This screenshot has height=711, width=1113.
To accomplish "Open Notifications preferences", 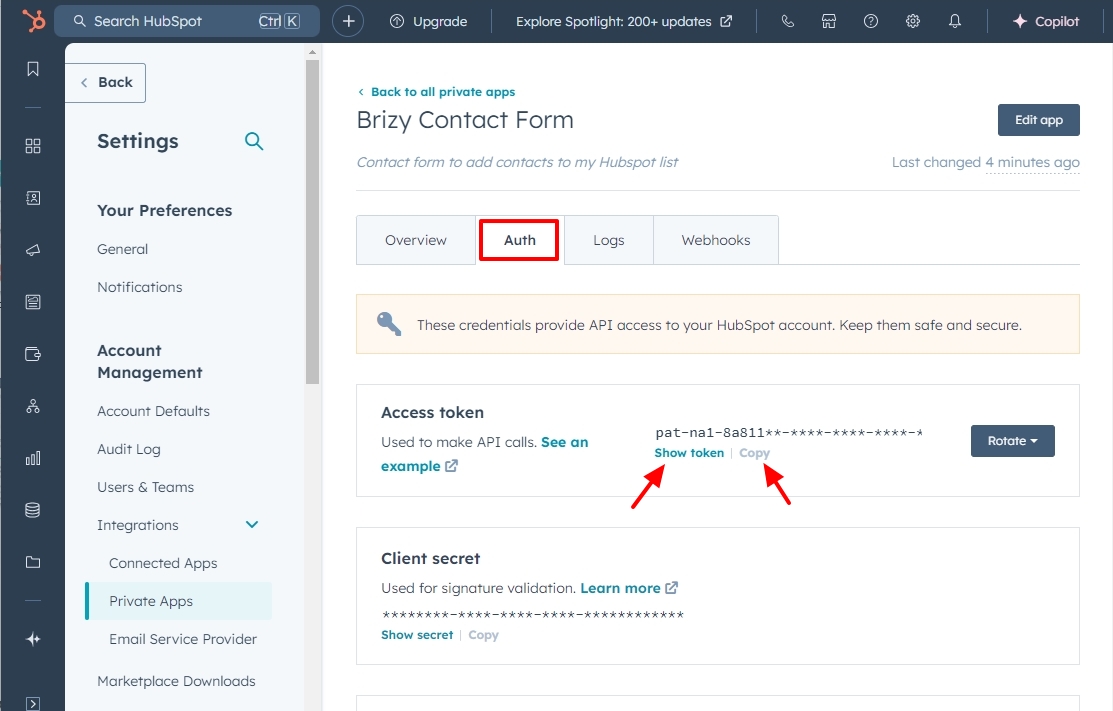I will pyautogui.click(x=140, y=287).
